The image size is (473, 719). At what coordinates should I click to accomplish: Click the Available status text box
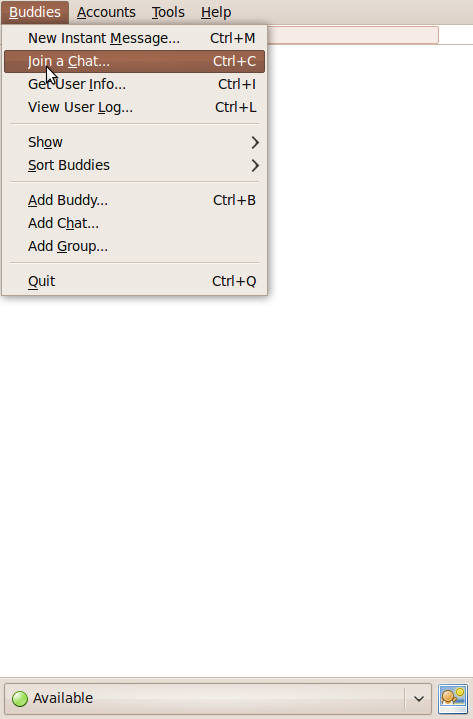tap(218, 698)
